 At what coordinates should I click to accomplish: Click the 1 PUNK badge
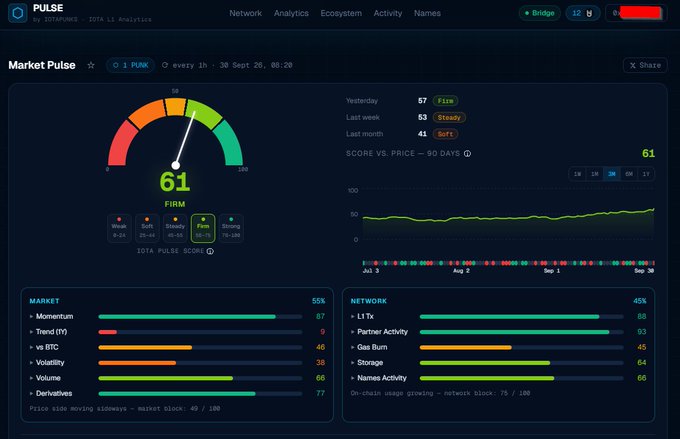(x=131, y=65)
